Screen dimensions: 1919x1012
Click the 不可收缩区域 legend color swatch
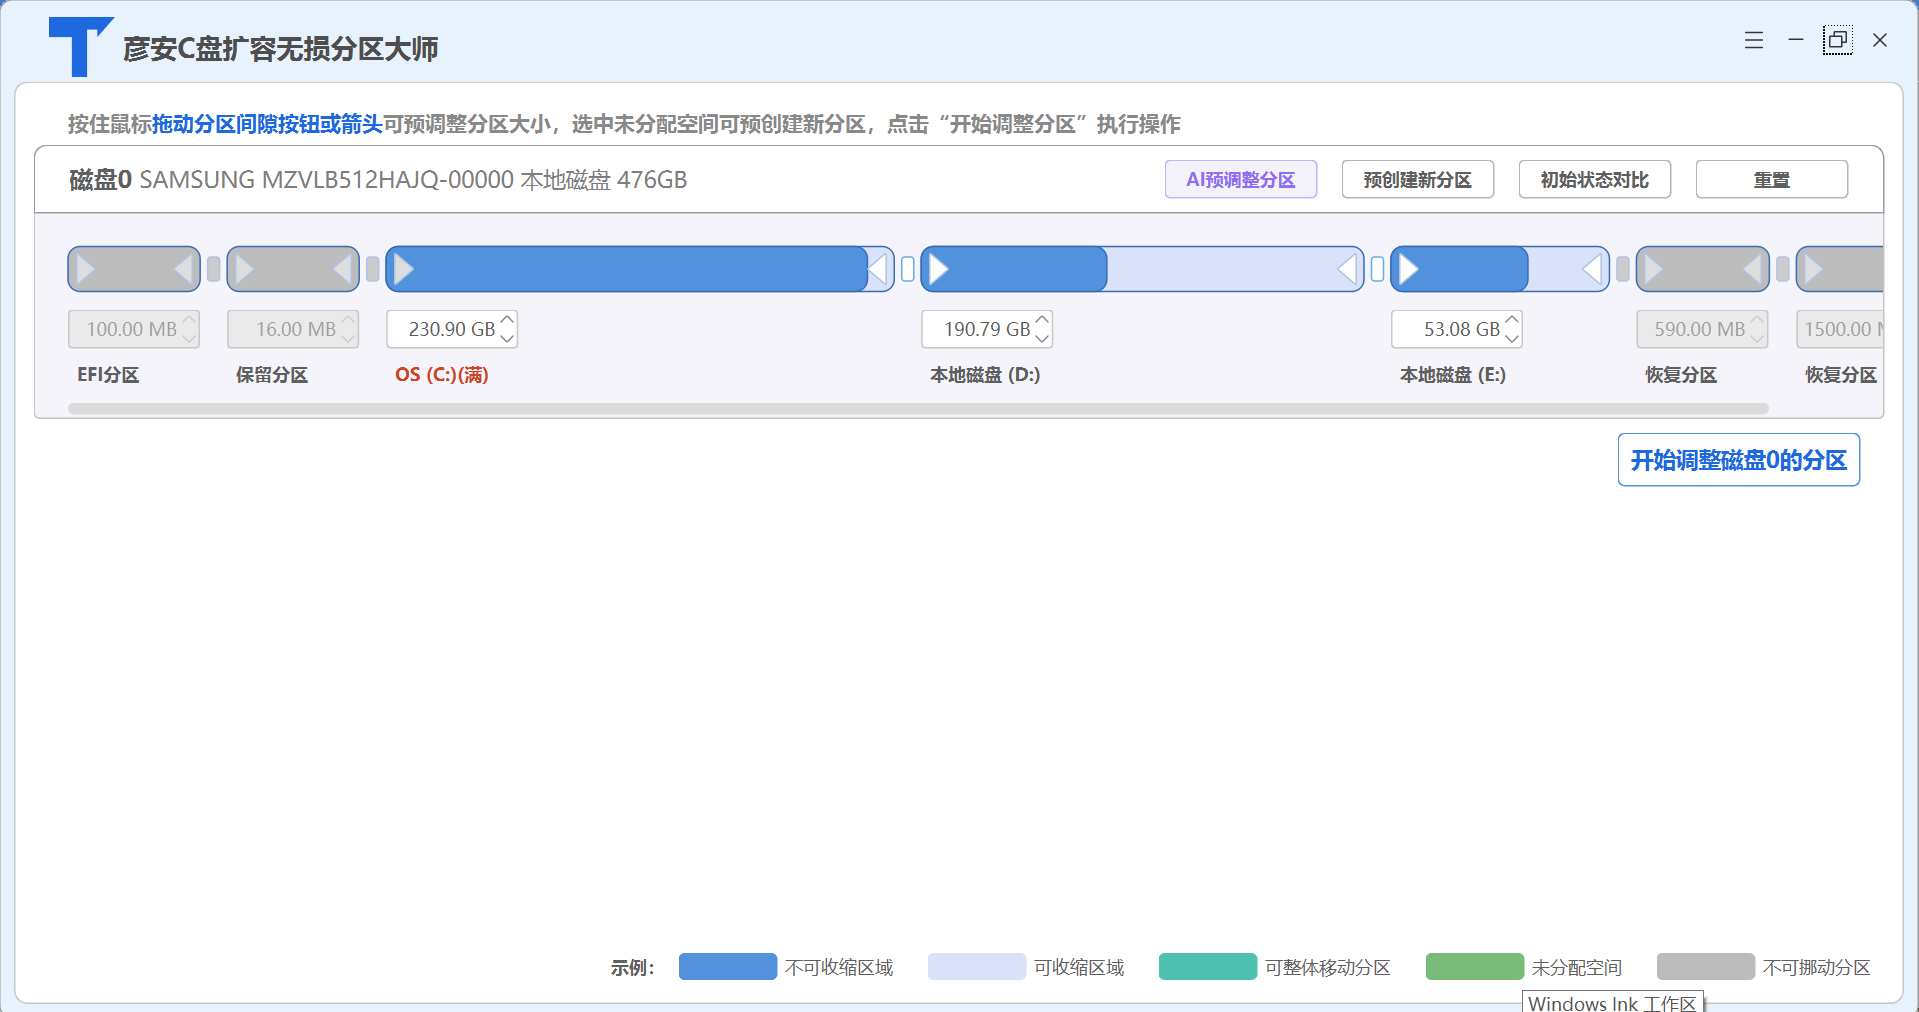pos(728,967)
